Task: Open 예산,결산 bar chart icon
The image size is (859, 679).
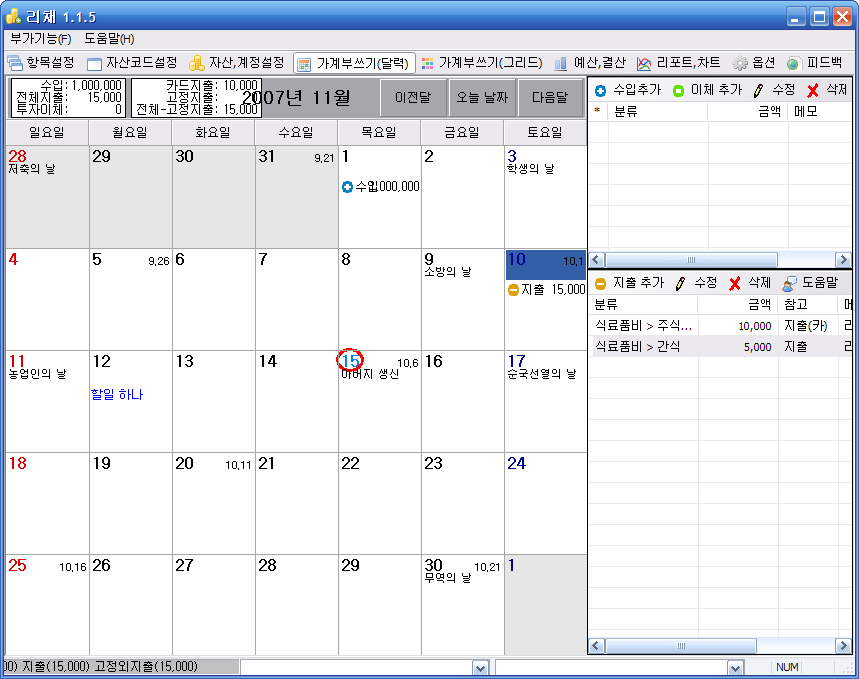Action: click(561, 63)
